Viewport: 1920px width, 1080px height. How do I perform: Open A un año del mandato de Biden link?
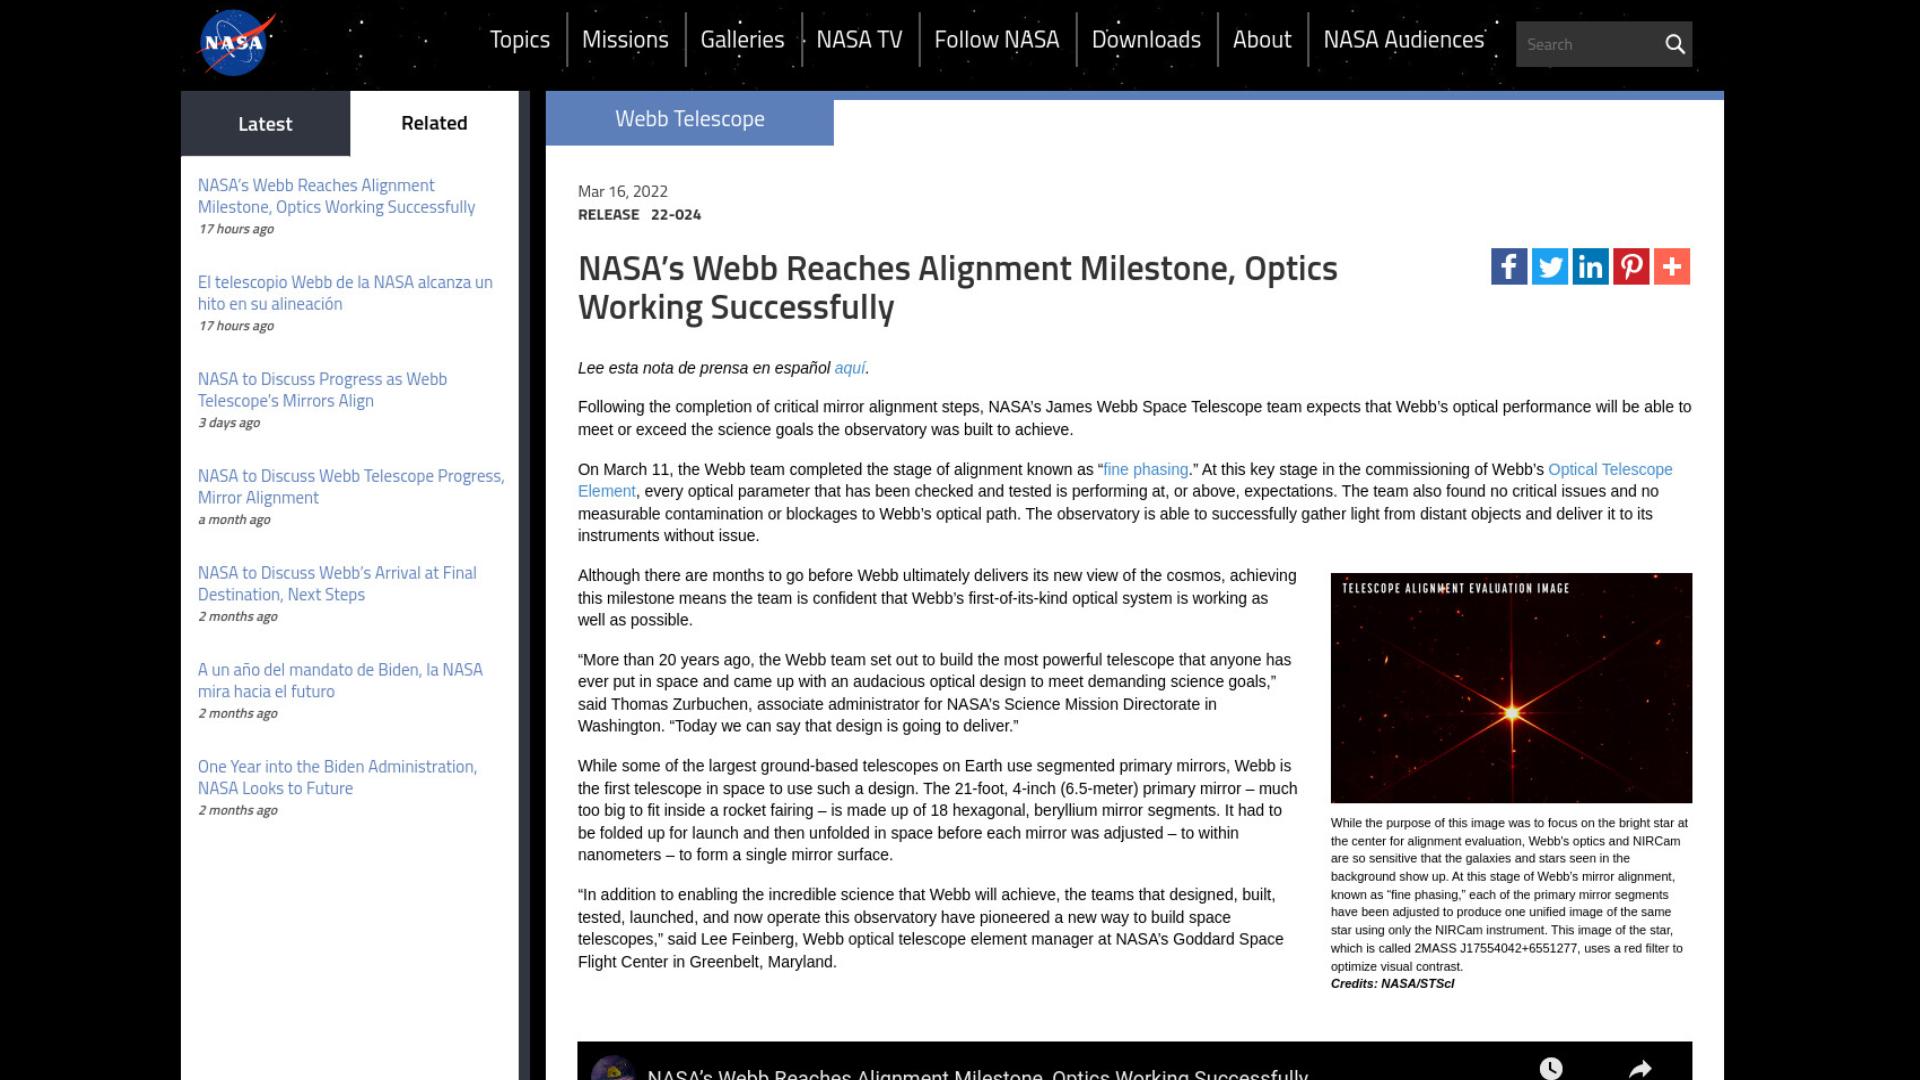click(340, 681)
